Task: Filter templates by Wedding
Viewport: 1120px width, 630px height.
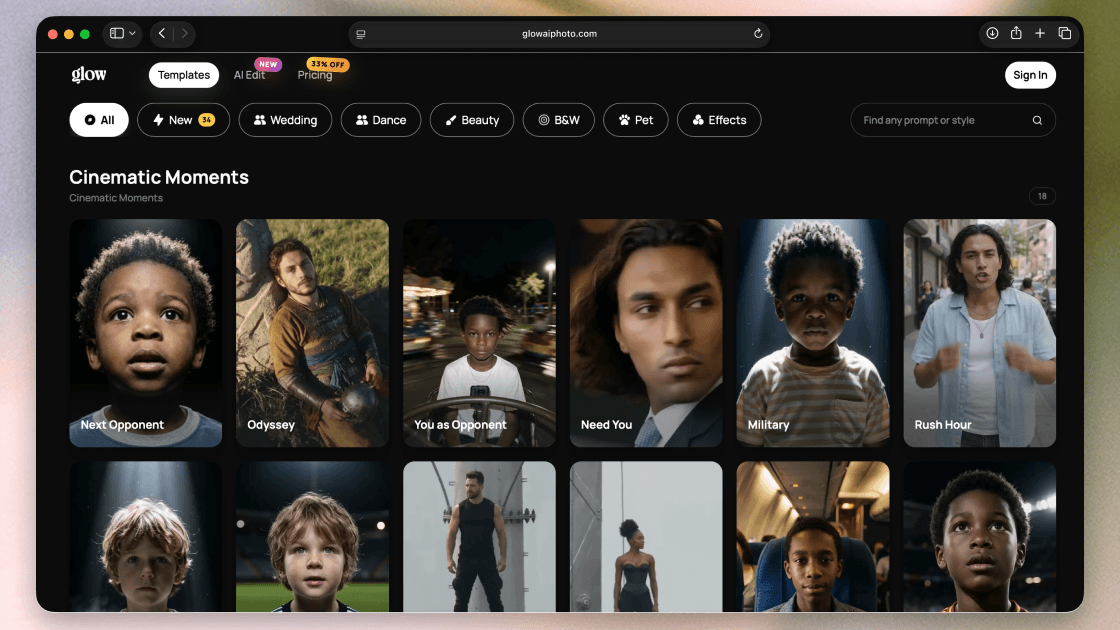Action: pyautogui.click(x=285, y=120)
